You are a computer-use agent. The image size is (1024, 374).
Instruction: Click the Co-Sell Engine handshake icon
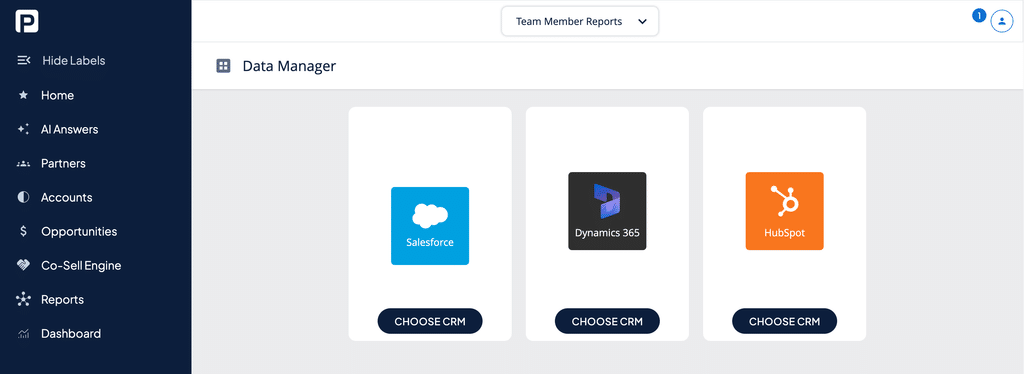tap(24, 266)
